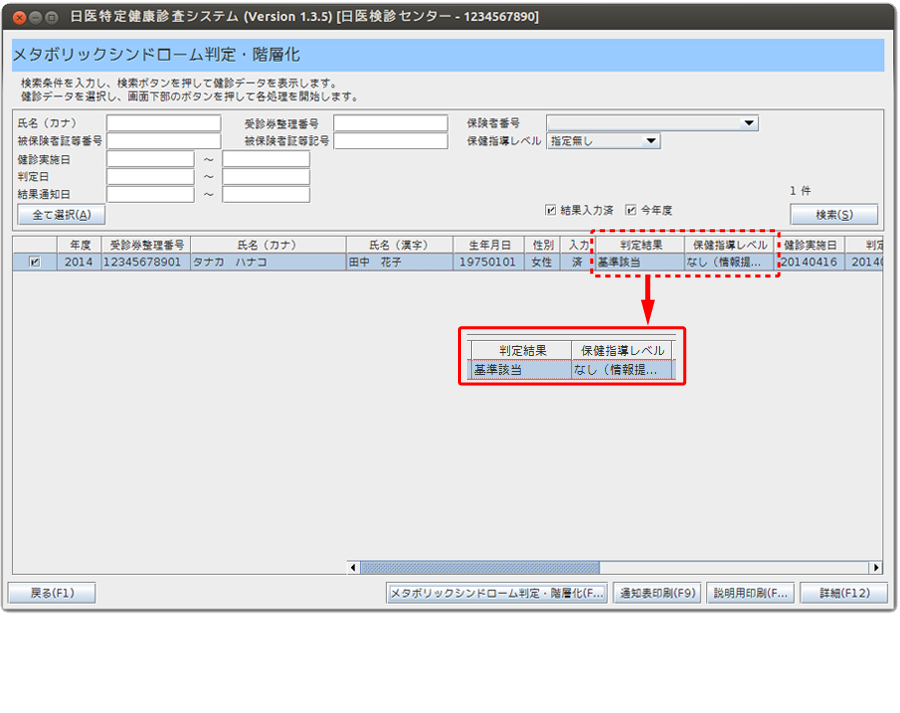Viewport: 900px width, 713px height.
Task: Click the 通知表印刷(F9) button
Action: (x=657, y=593)
